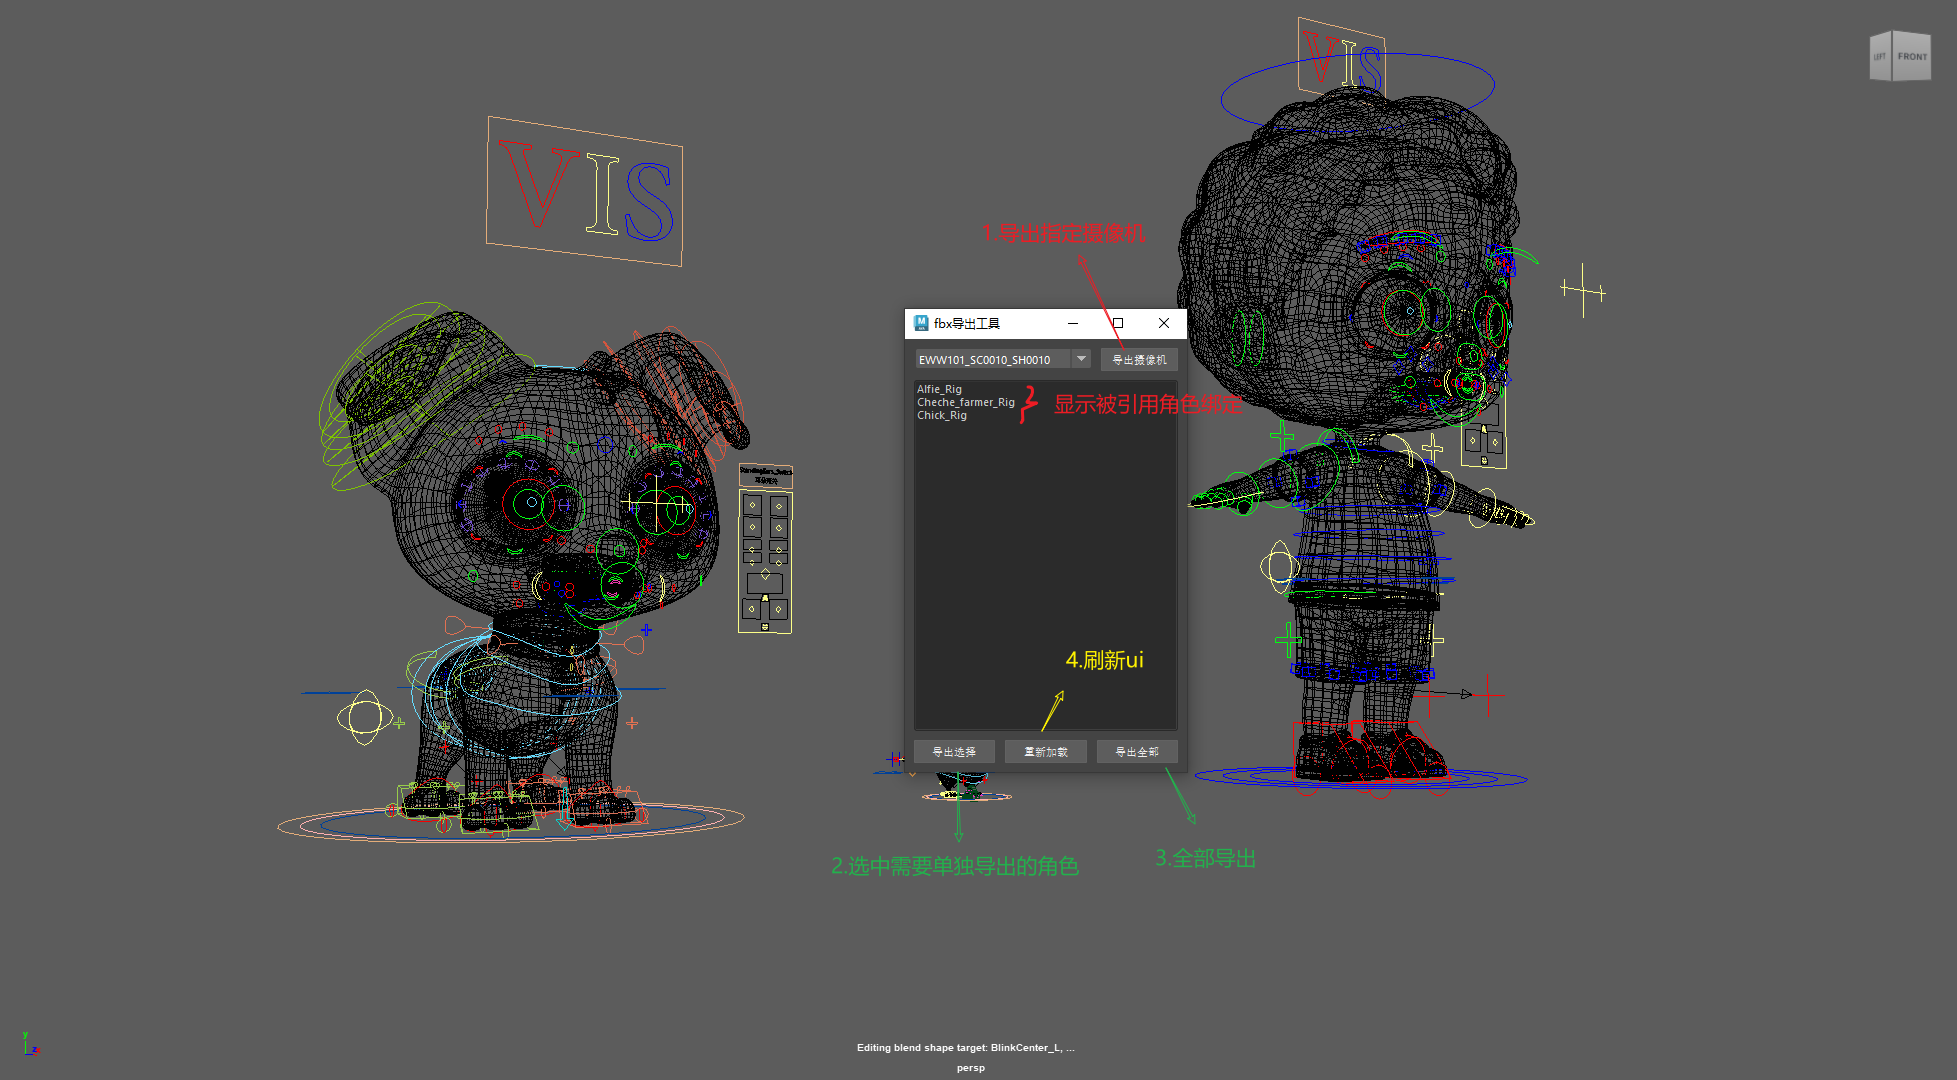
Task: Select Chick_Rig in the rig list
Action: [942, 415]
